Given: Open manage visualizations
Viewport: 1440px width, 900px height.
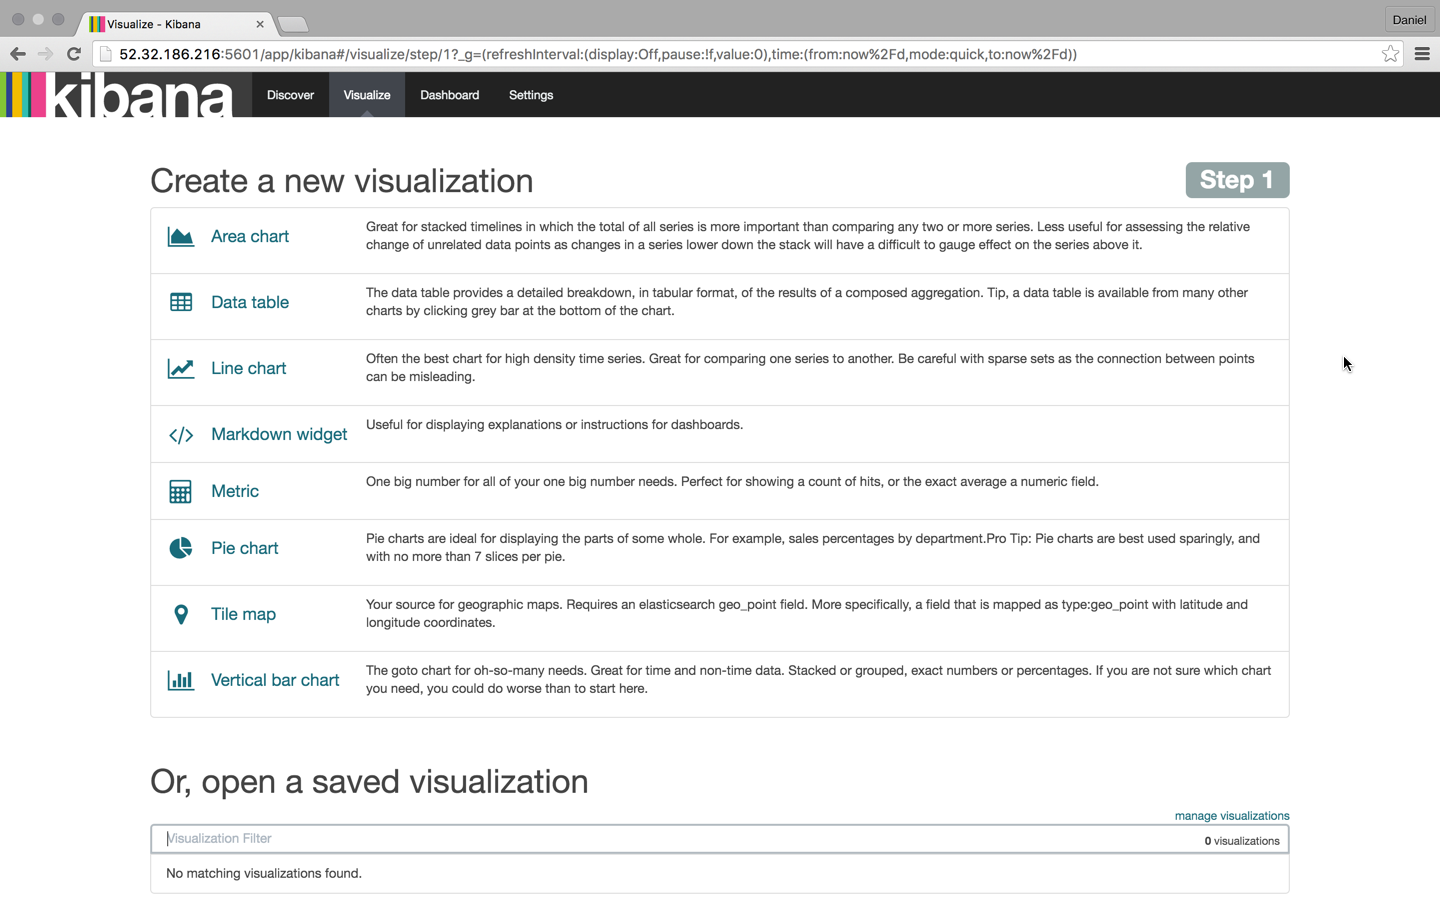Looking at the screenshot, I should pos(1232,815).
